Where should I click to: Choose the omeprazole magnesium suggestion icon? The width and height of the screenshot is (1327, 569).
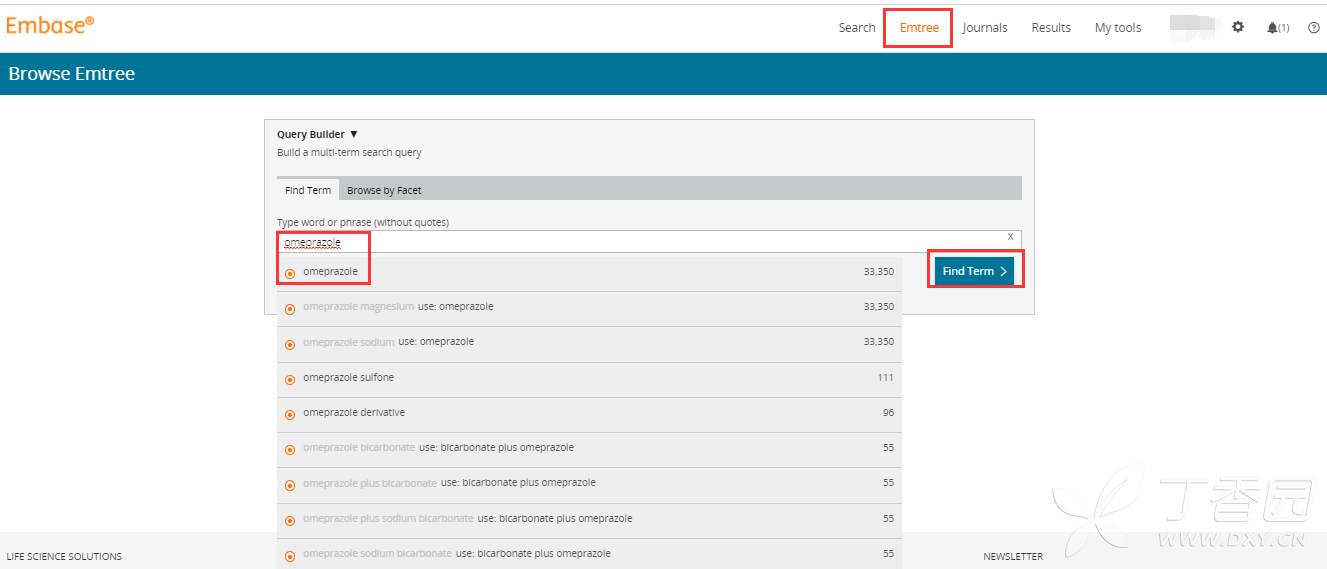(290, 308)
